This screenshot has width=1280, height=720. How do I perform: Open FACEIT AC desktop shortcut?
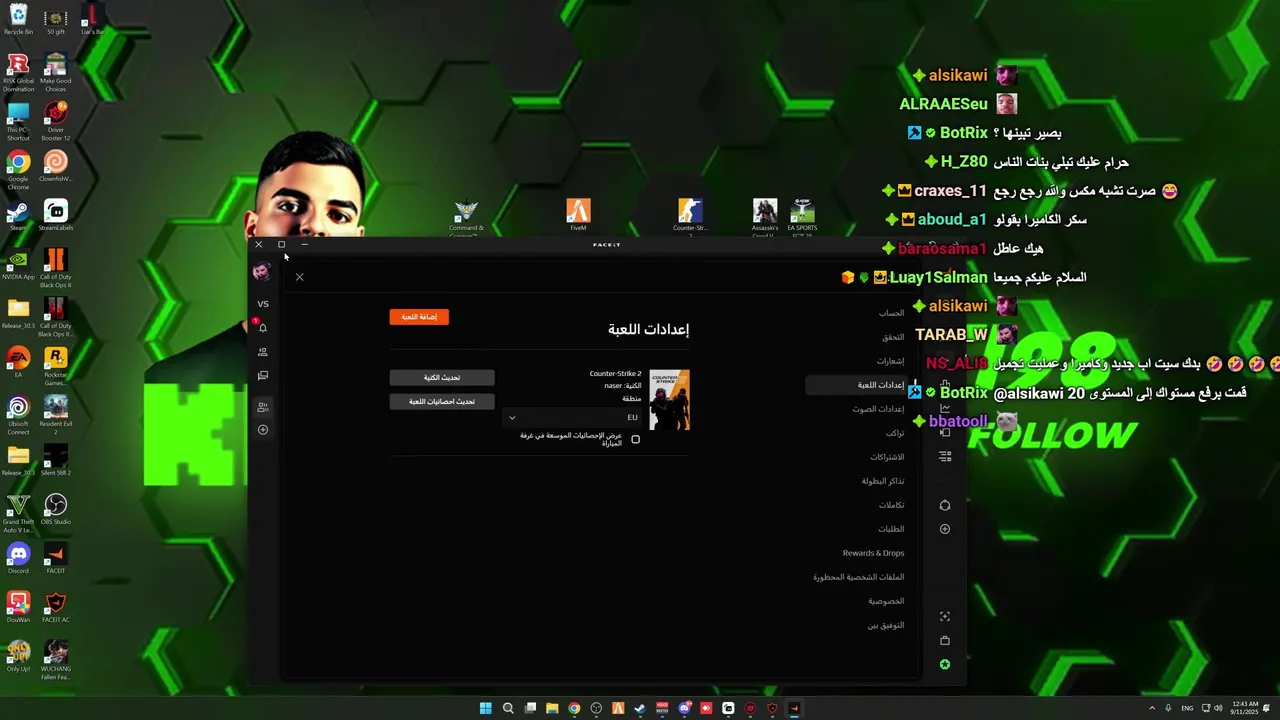tap(56, 608)
